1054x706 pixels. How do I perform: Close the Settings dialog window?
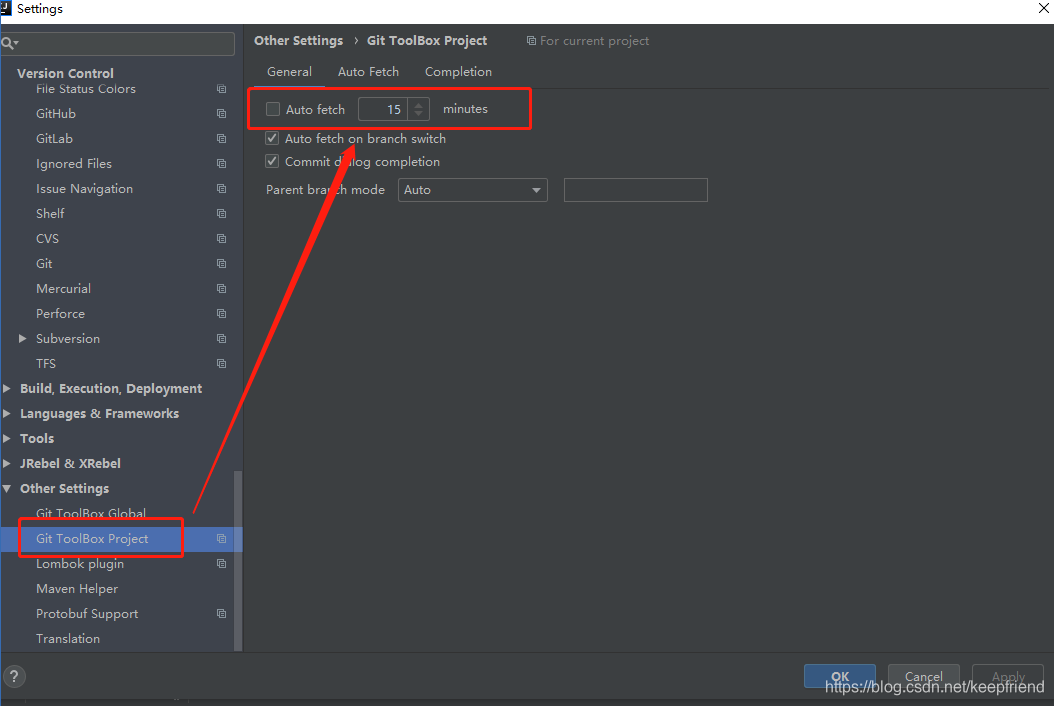[1044, 8]
